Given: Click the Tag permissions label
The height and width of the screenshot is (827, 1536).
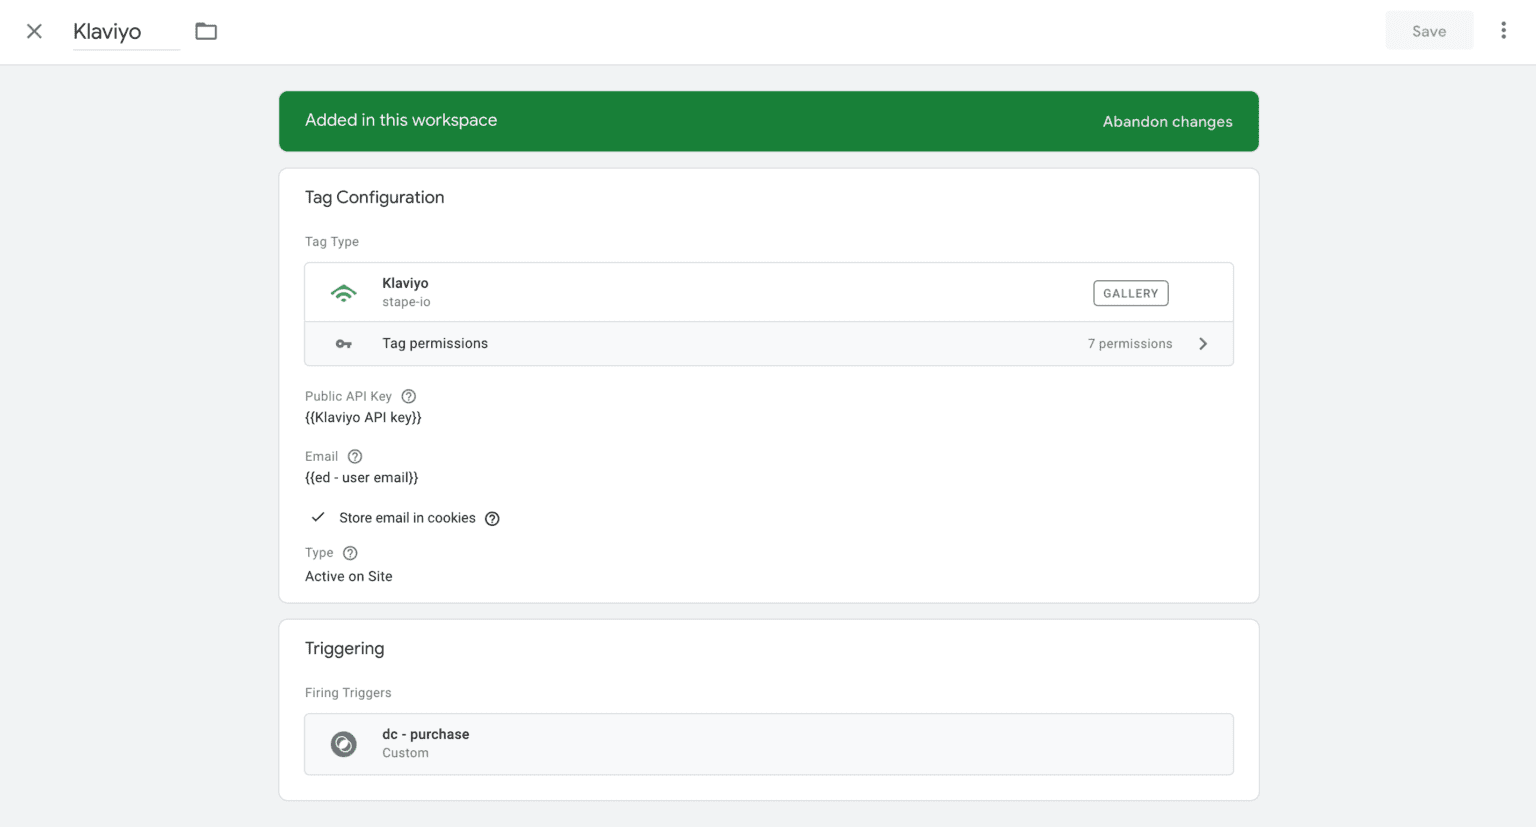Looking at the screenshot, I should pyautogui.click(x=435, y=343).
